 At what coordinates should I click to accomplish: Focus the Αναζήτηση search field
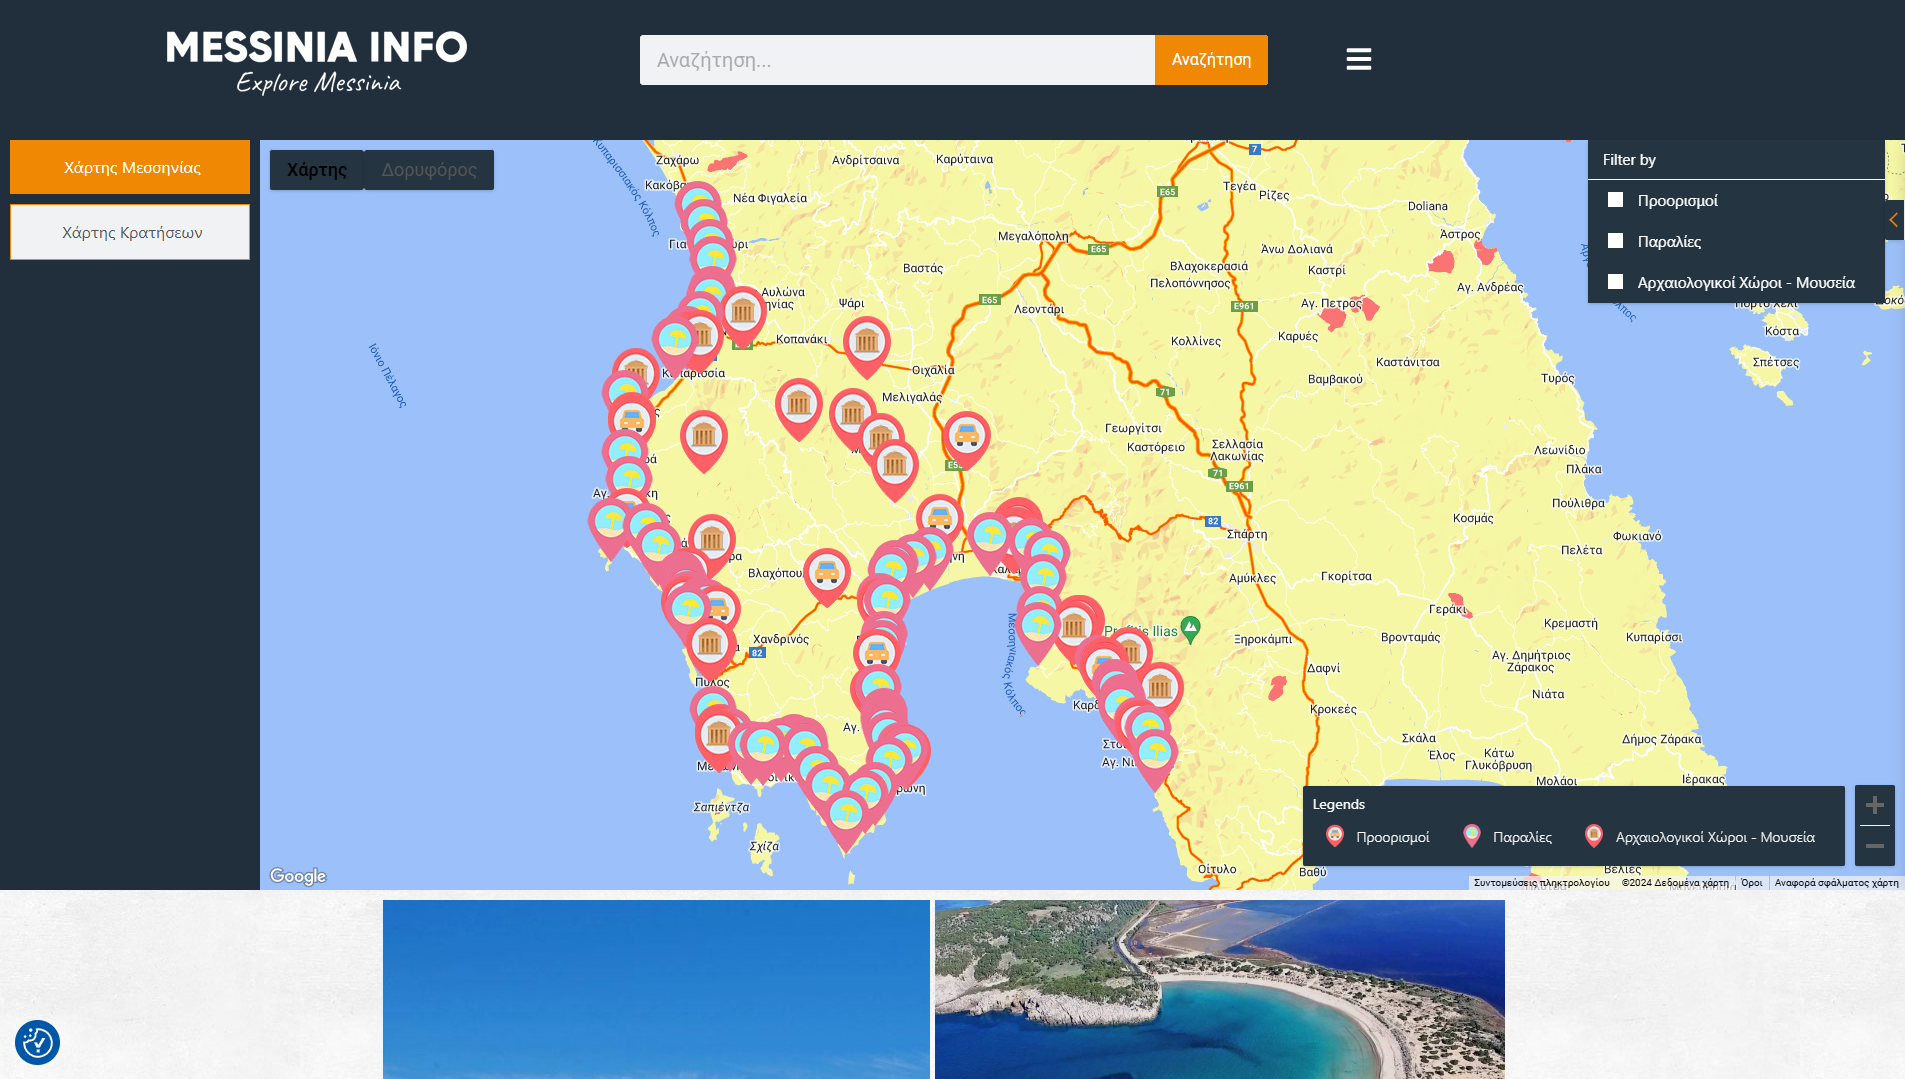[x=897, y=60]
